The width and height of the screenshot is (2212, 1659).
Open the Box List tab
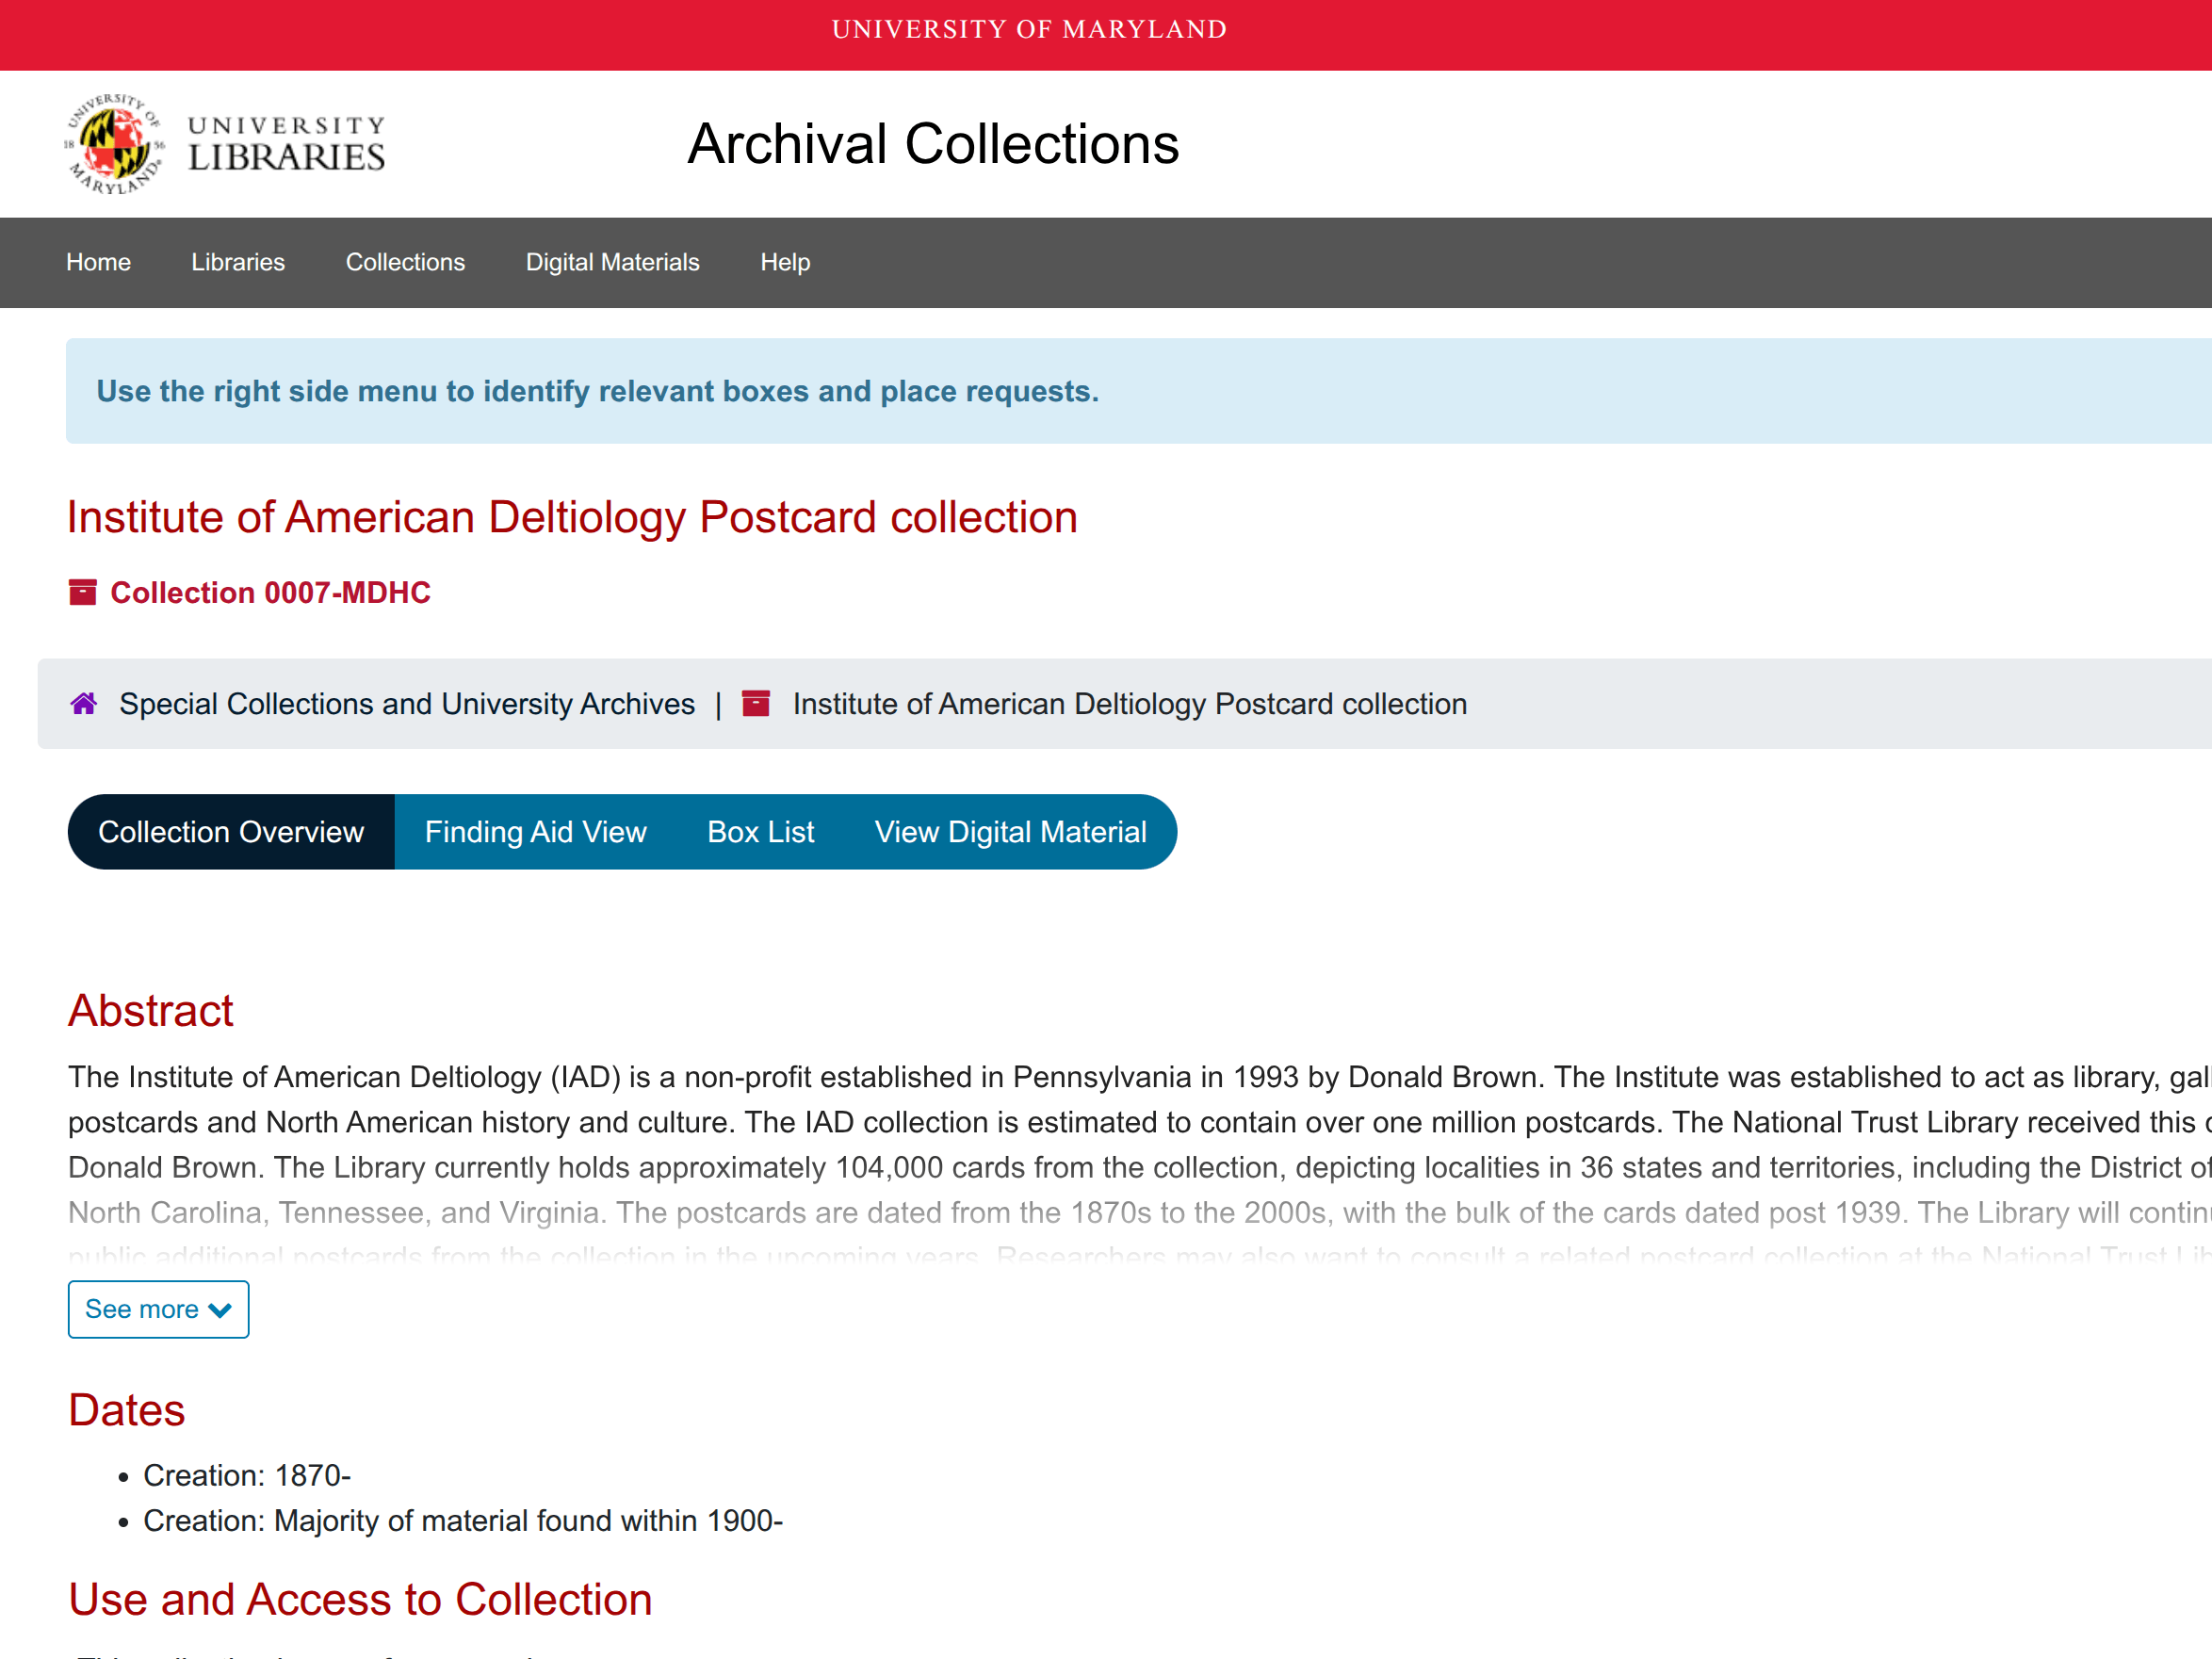pos(760,831)
